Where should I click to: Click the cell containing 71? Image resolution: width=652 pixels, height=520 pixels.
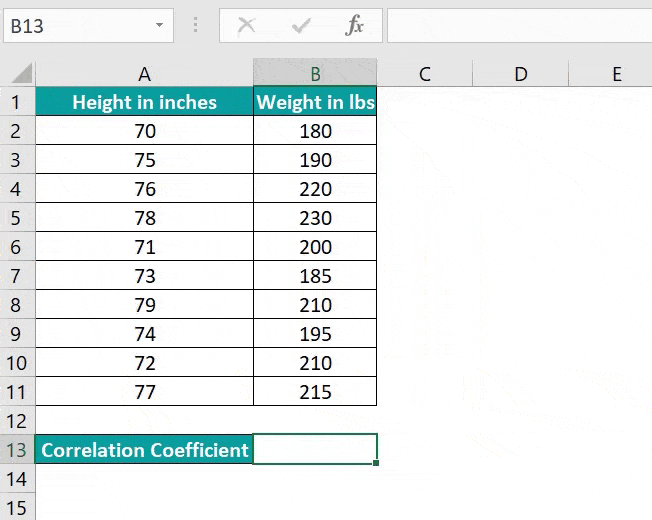pyautogui.click(x=144, y=246)
